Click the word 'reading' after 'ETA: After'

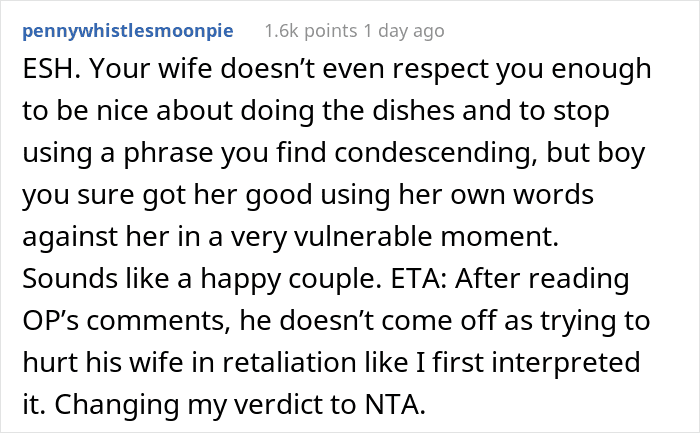pos(579,280)
